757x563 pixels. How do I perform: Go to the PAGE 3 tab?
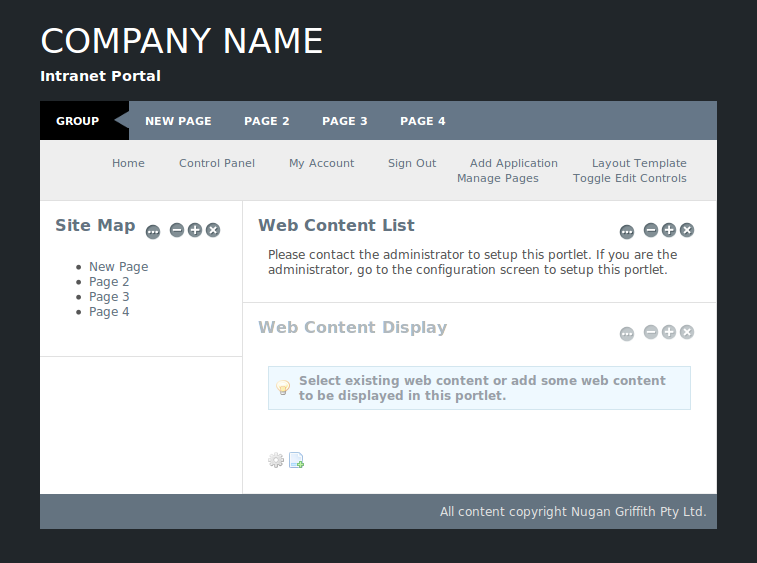345,121
